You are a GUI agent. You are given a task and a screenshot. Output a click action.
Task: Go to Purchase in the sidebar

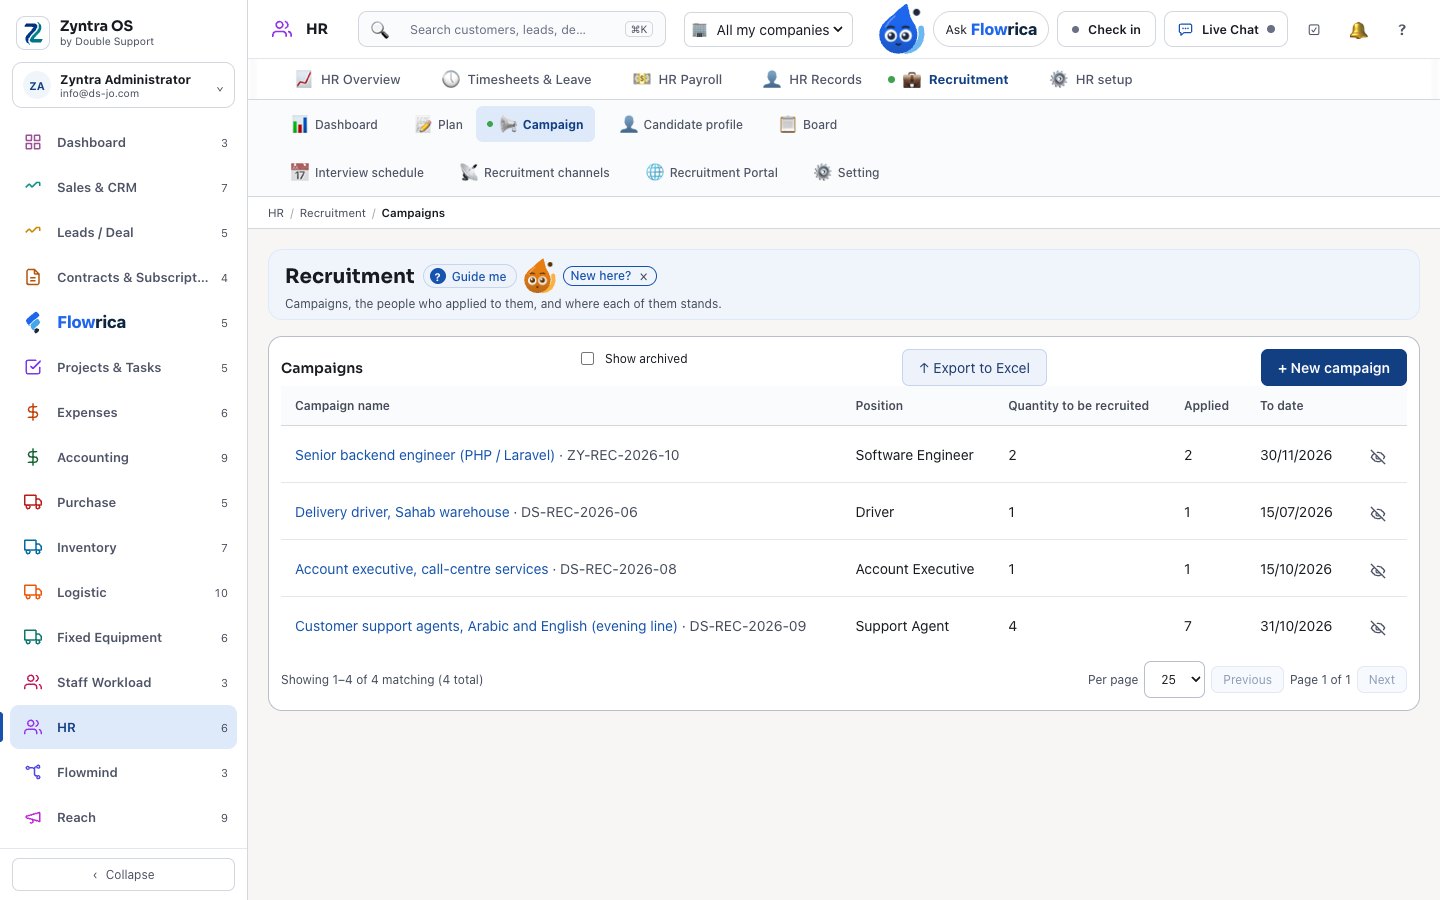point(124,503)
